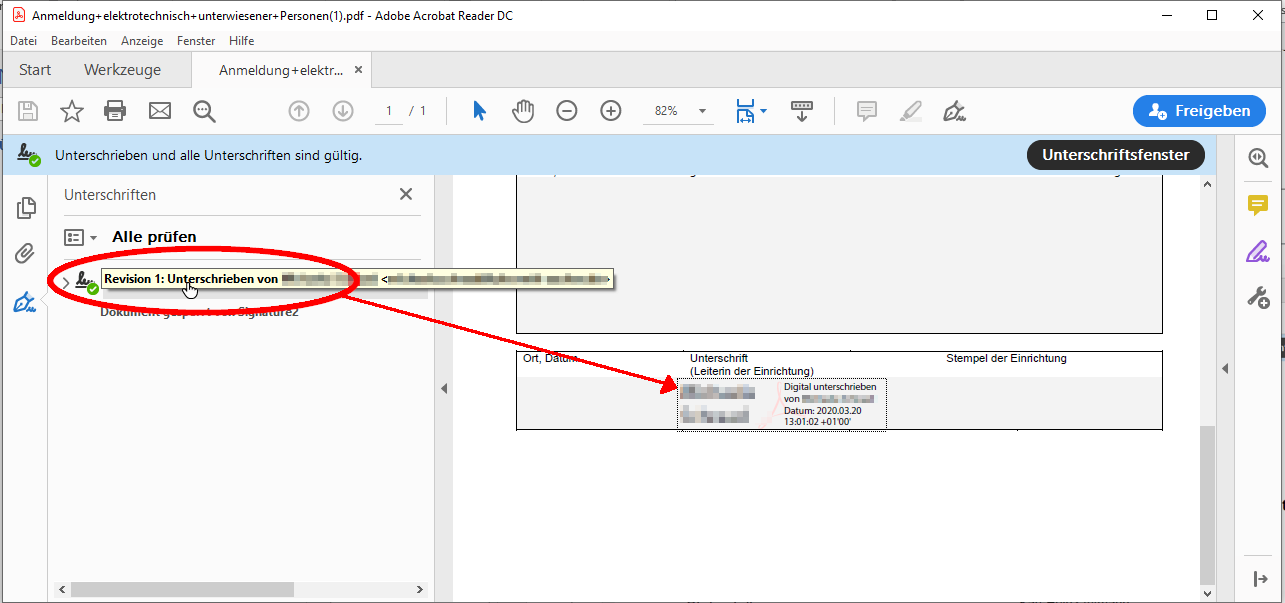Open the zoom percentage dropdown
1285x603 pixels.
pyautogui.click(x=702, y=111)
